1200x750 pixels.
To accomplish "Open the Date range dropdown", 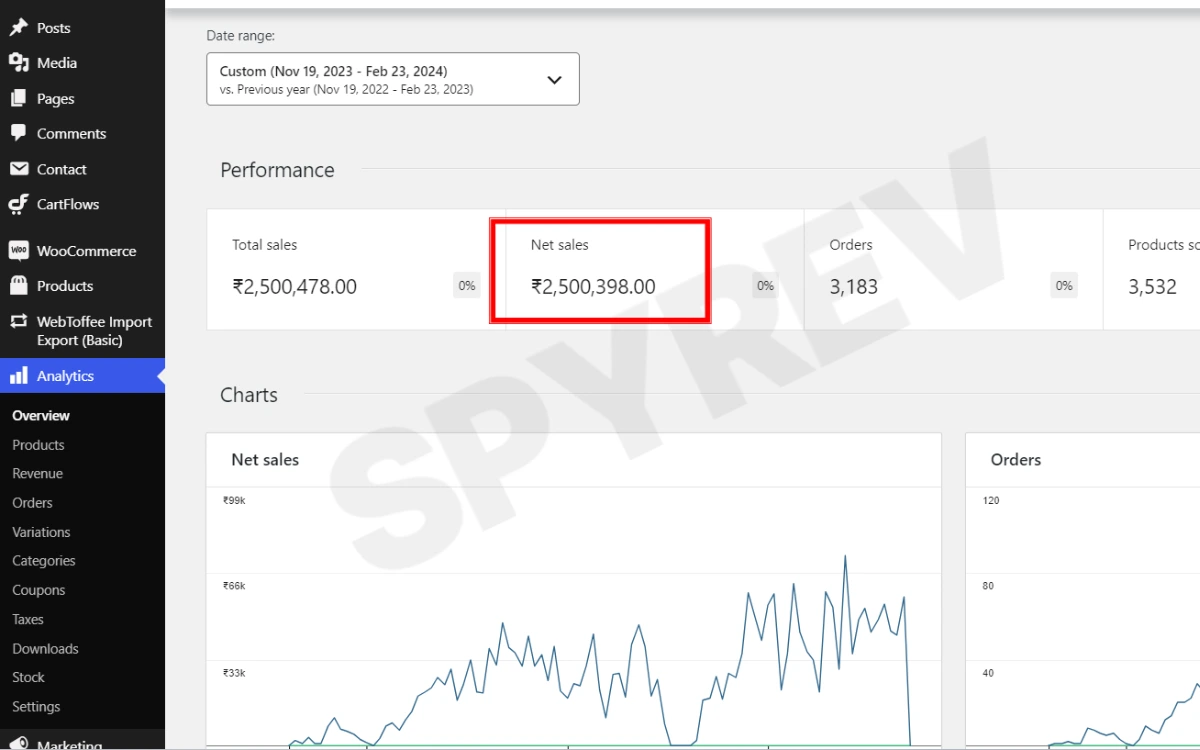I will point(392,79).
